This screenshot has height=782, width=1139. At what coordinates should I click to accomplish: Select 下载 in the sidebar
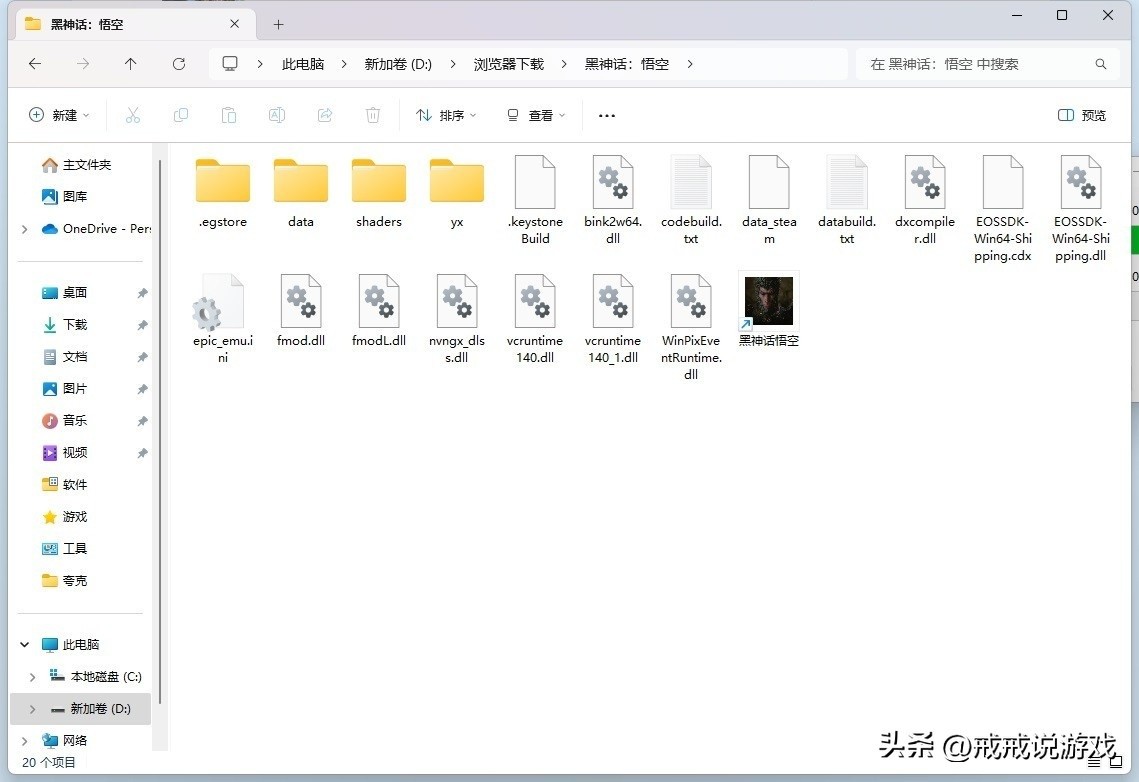click(x=75, y=324)
